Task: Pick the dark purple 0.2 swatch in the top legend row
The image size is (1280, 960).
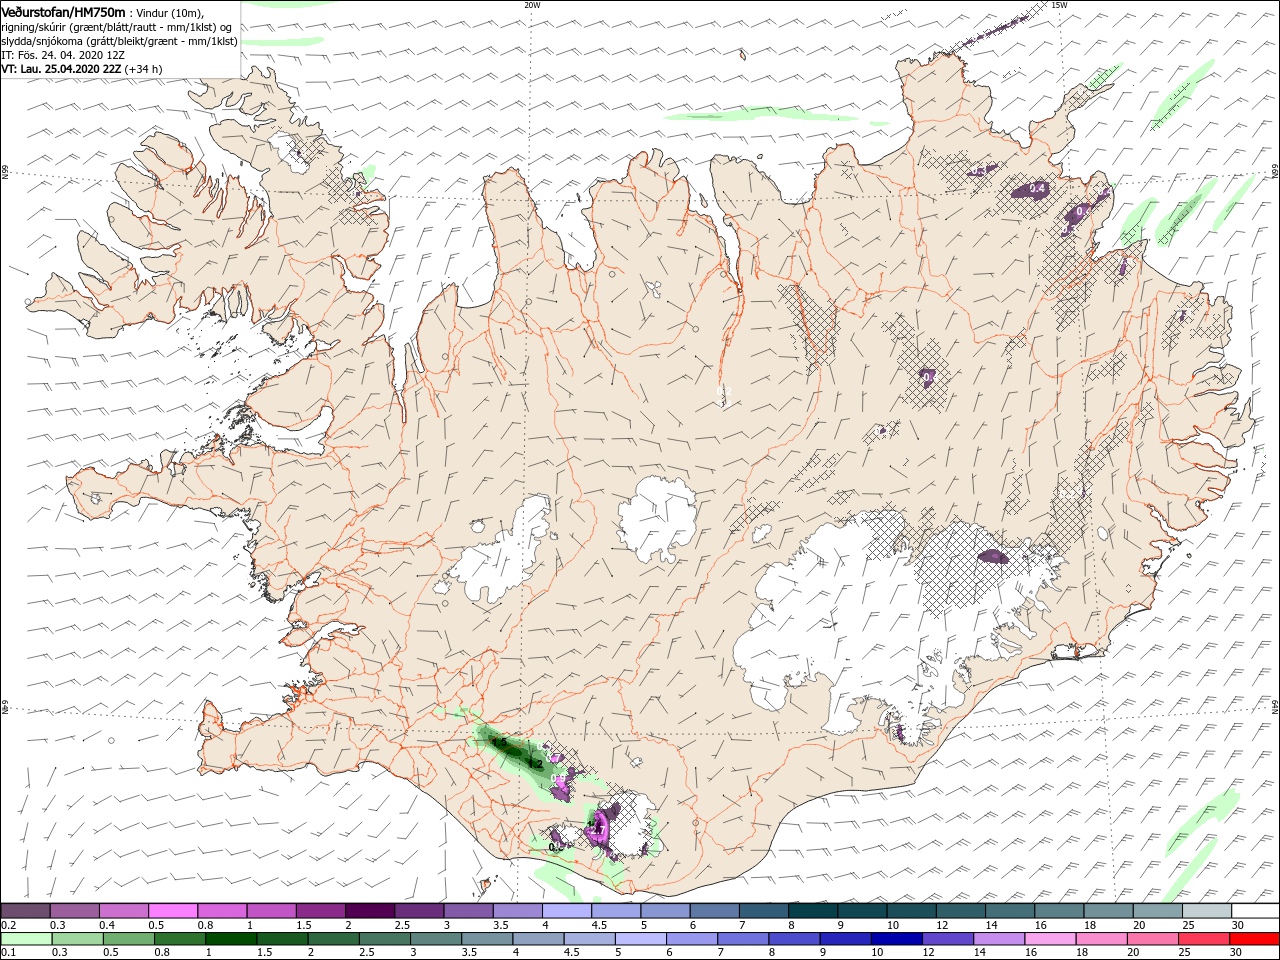Action: point(25,911)
